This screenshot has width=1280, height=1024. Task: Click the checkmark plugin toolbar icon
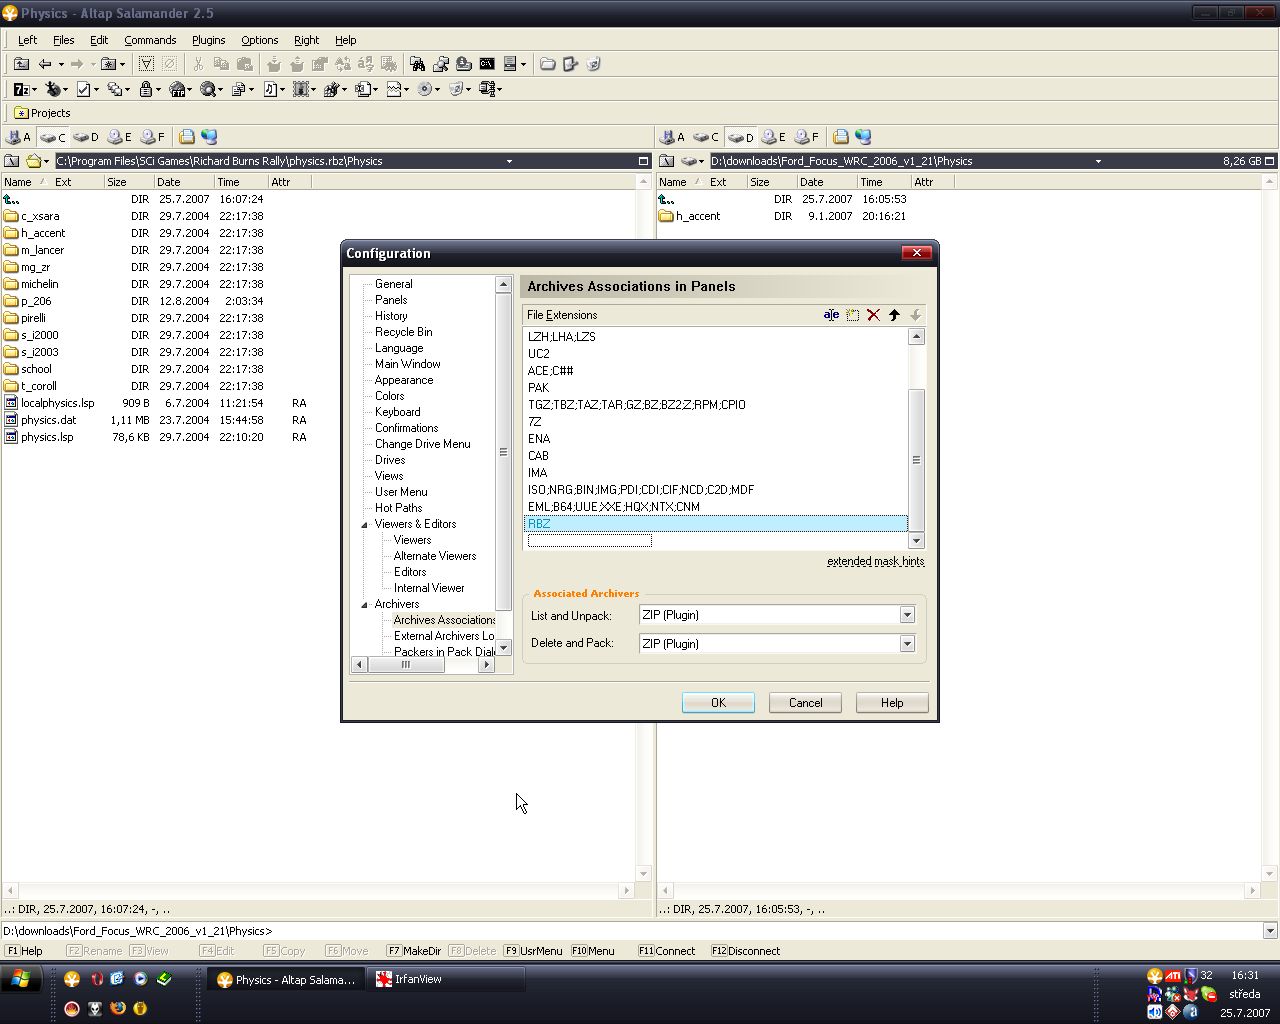pyautogui.click(x=84, y=89)
